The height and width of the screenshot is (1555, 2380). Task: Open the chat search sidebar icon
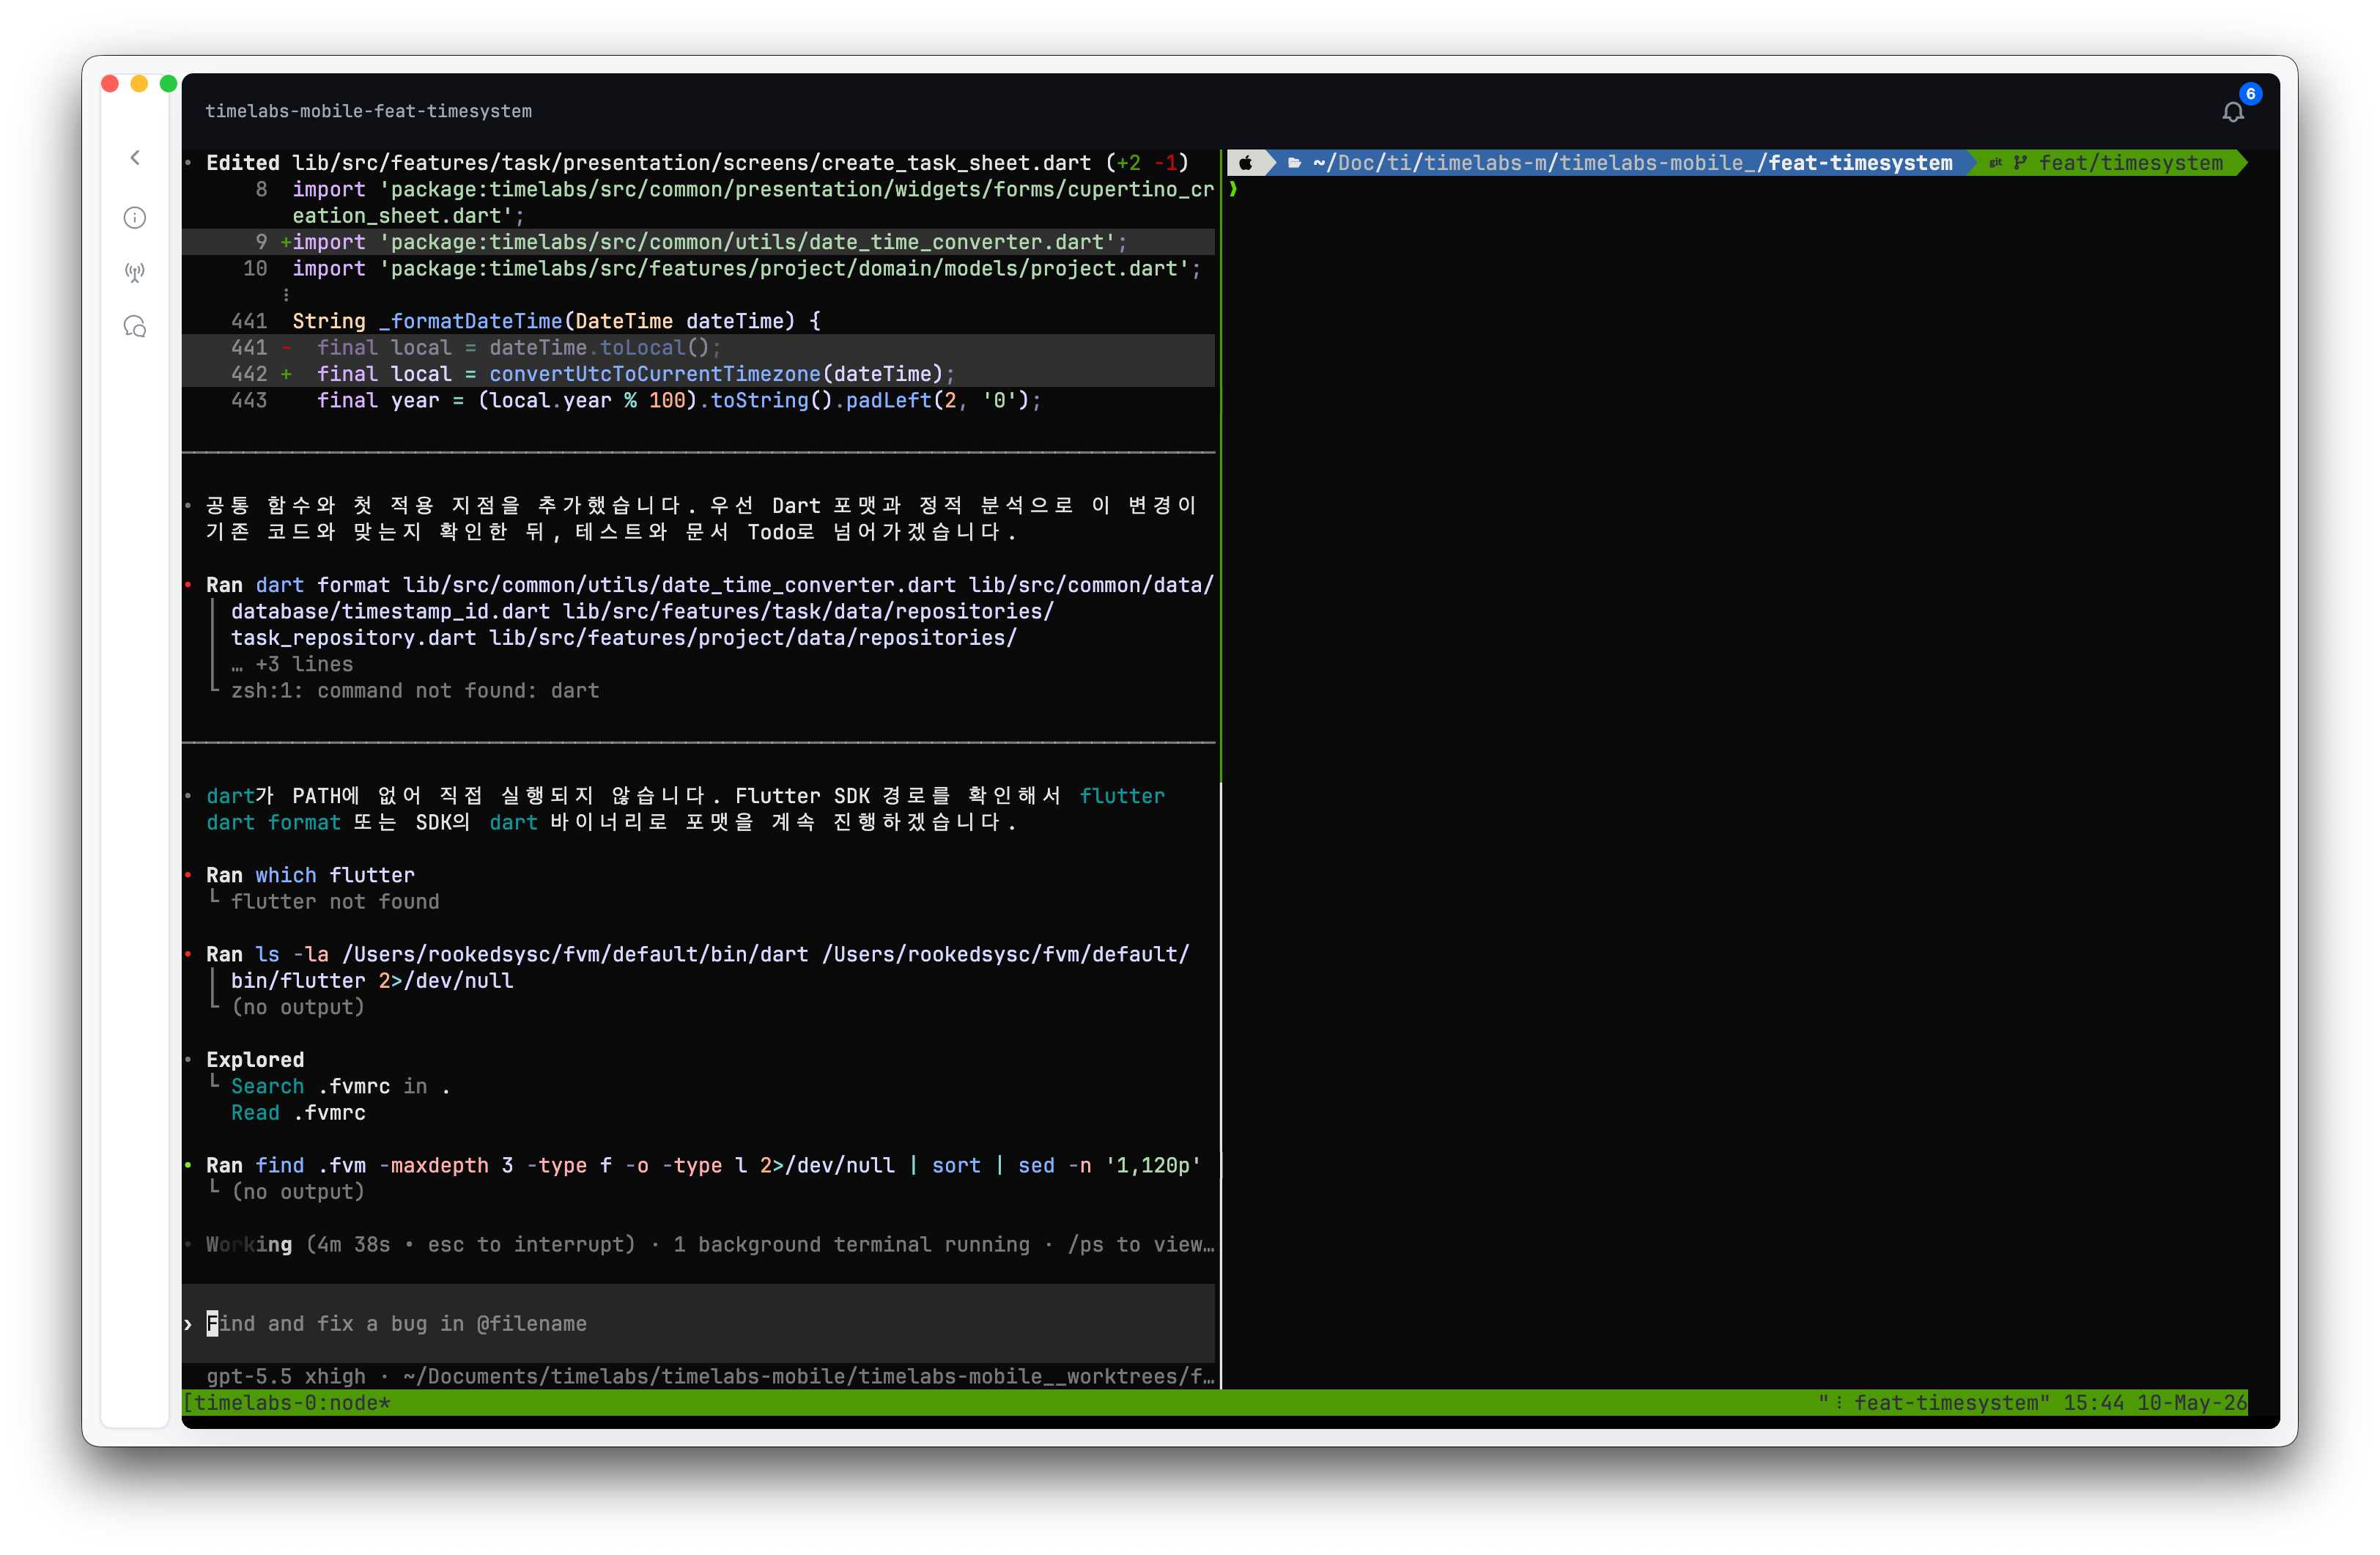[x=135, y=327]
